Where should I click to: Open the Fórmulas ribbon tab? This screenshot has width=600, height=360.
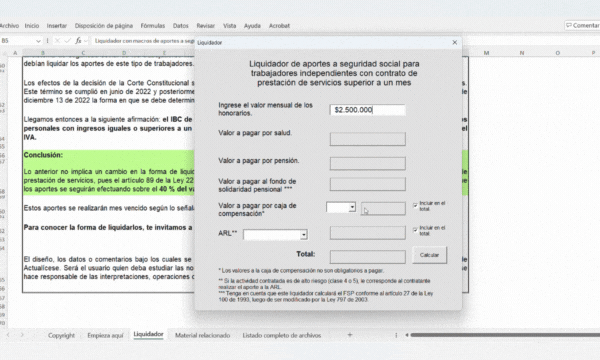tap(153, 26)
